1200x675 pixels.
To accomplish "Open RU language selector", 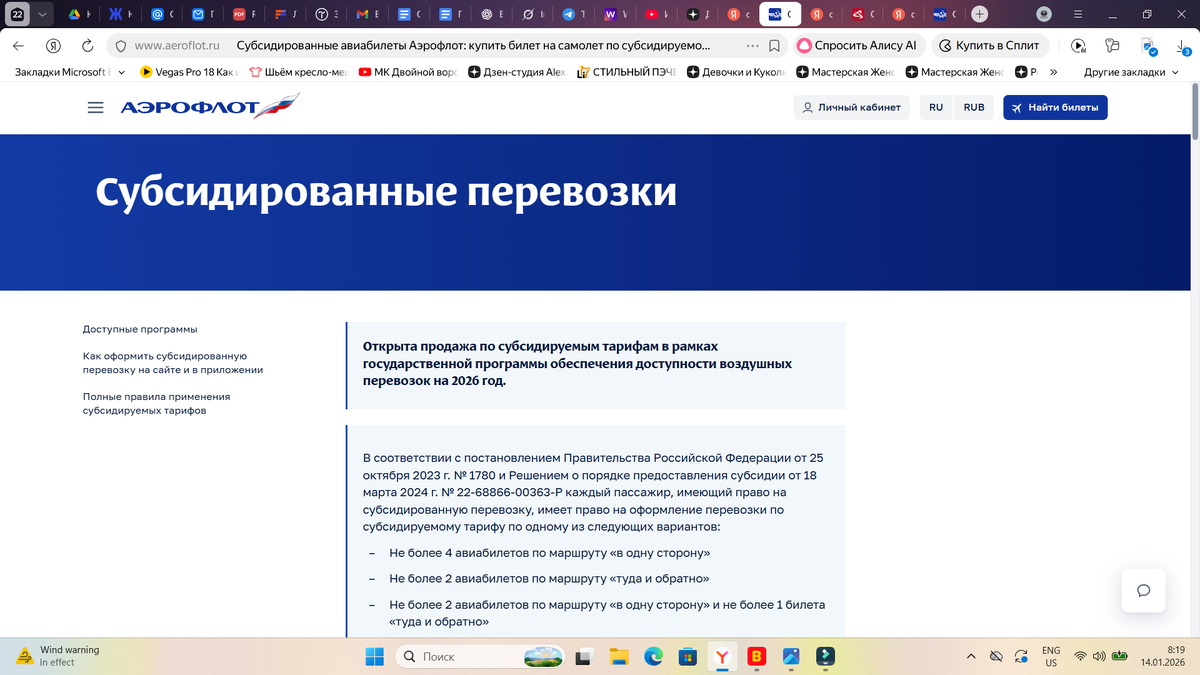I will [x=936, y=108].
